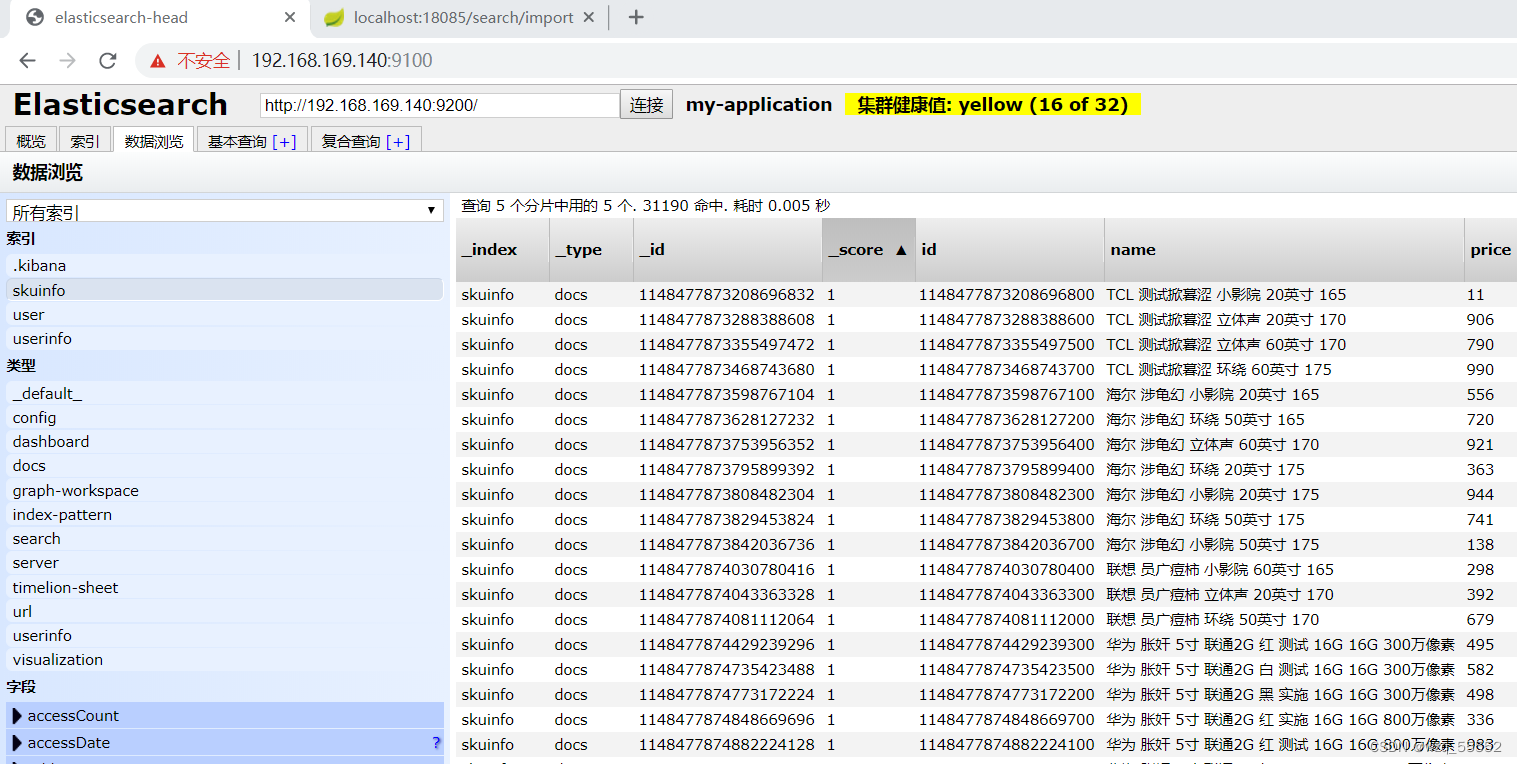Select the visualization type
1517x764 pixels.
(225, 660)
